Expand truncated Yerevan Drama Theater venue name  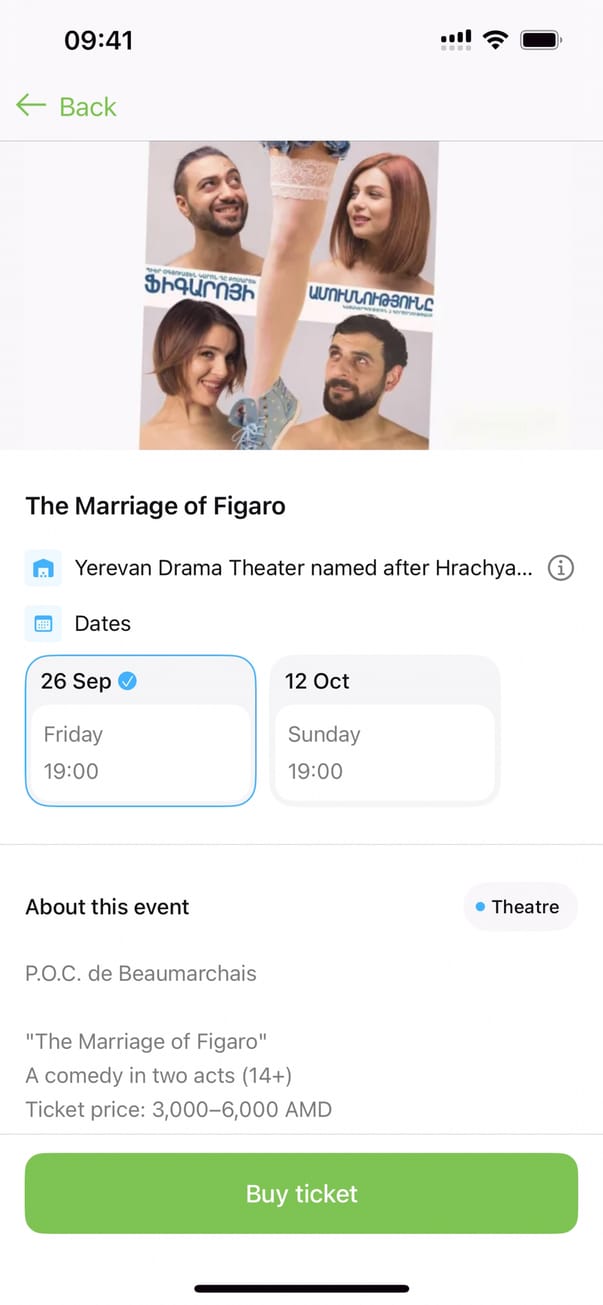click(x=304, y=569)
